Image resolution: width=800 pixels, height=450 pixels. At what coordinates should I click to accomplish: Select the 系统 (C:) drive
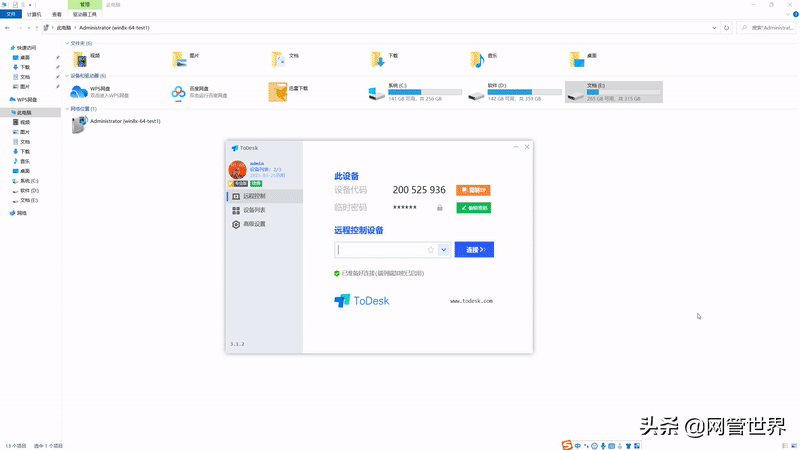click(415, 92)
